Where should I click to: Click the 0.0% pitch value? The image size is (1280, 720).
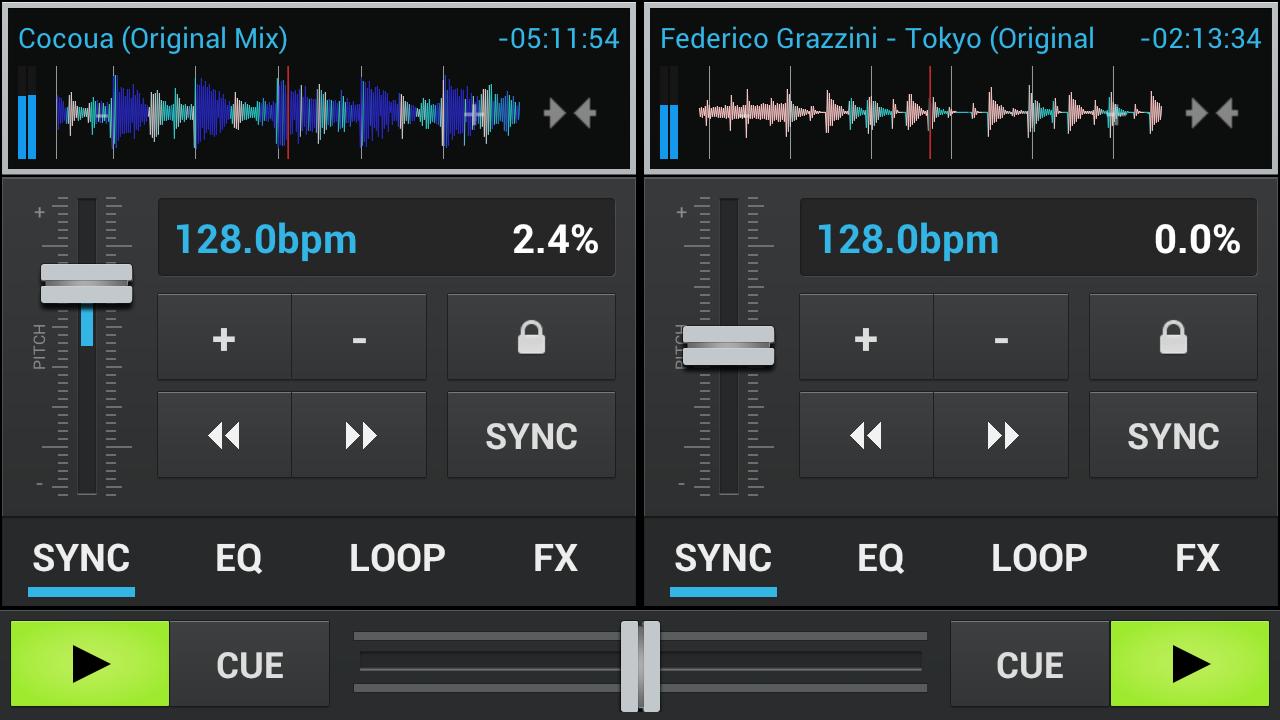[x=1197, y=240]
